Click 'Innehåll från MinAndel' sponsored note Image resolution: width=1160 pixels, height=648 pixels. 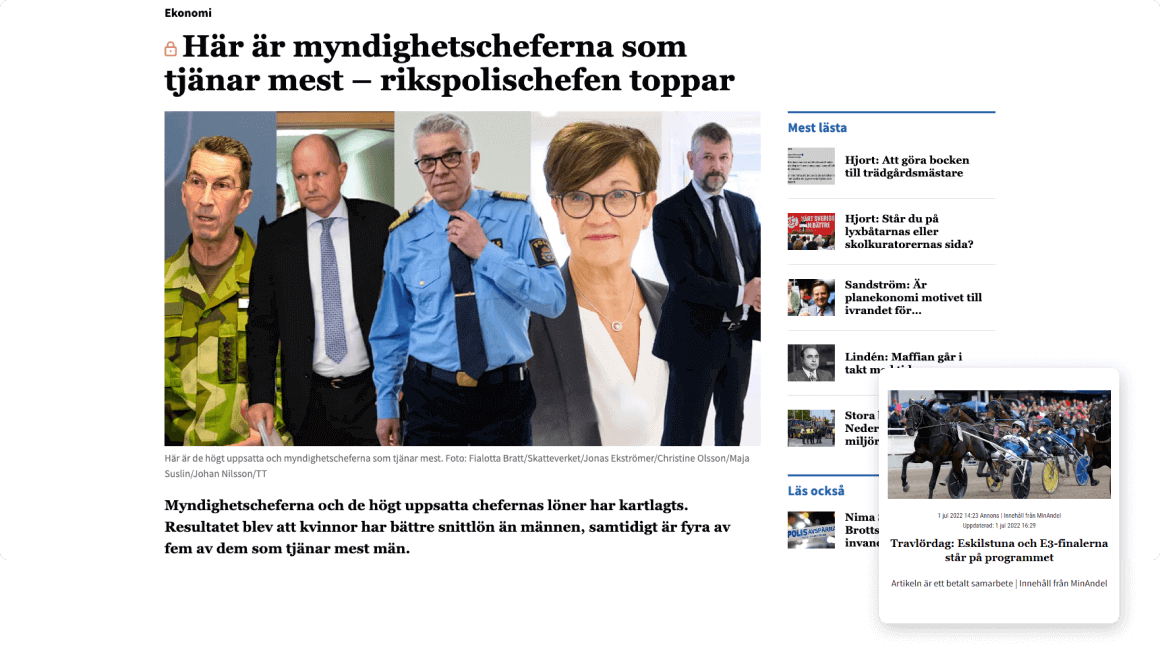coord(1063,583)
